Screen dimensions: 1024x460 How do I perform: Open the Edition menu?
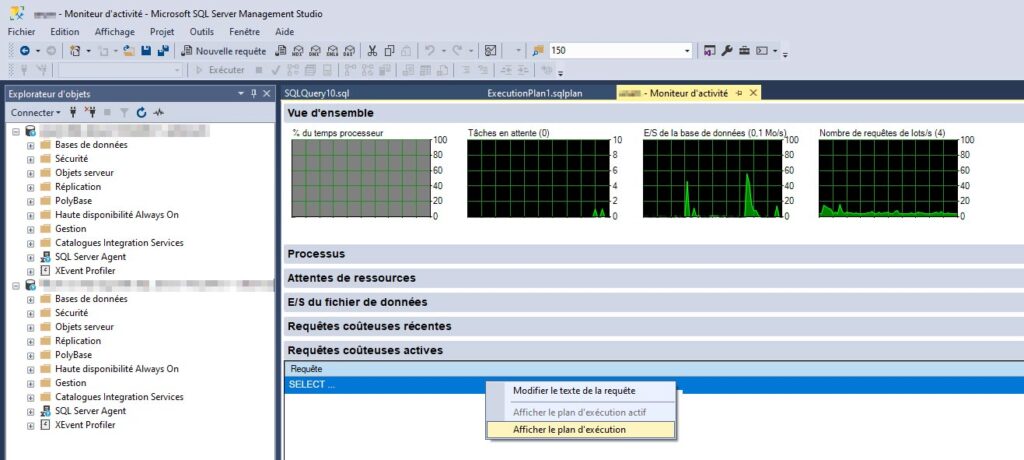[65, 31]
